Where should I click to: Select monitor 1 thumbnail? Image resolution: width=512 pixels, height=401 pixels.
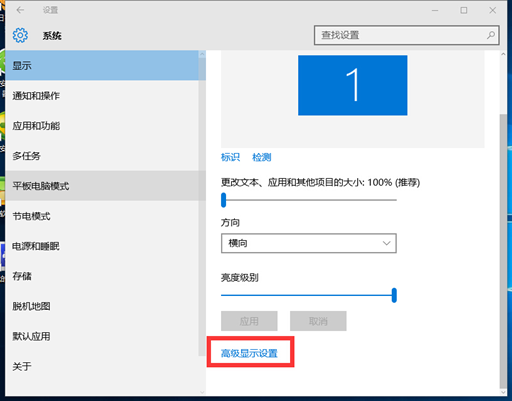[352, 85]
